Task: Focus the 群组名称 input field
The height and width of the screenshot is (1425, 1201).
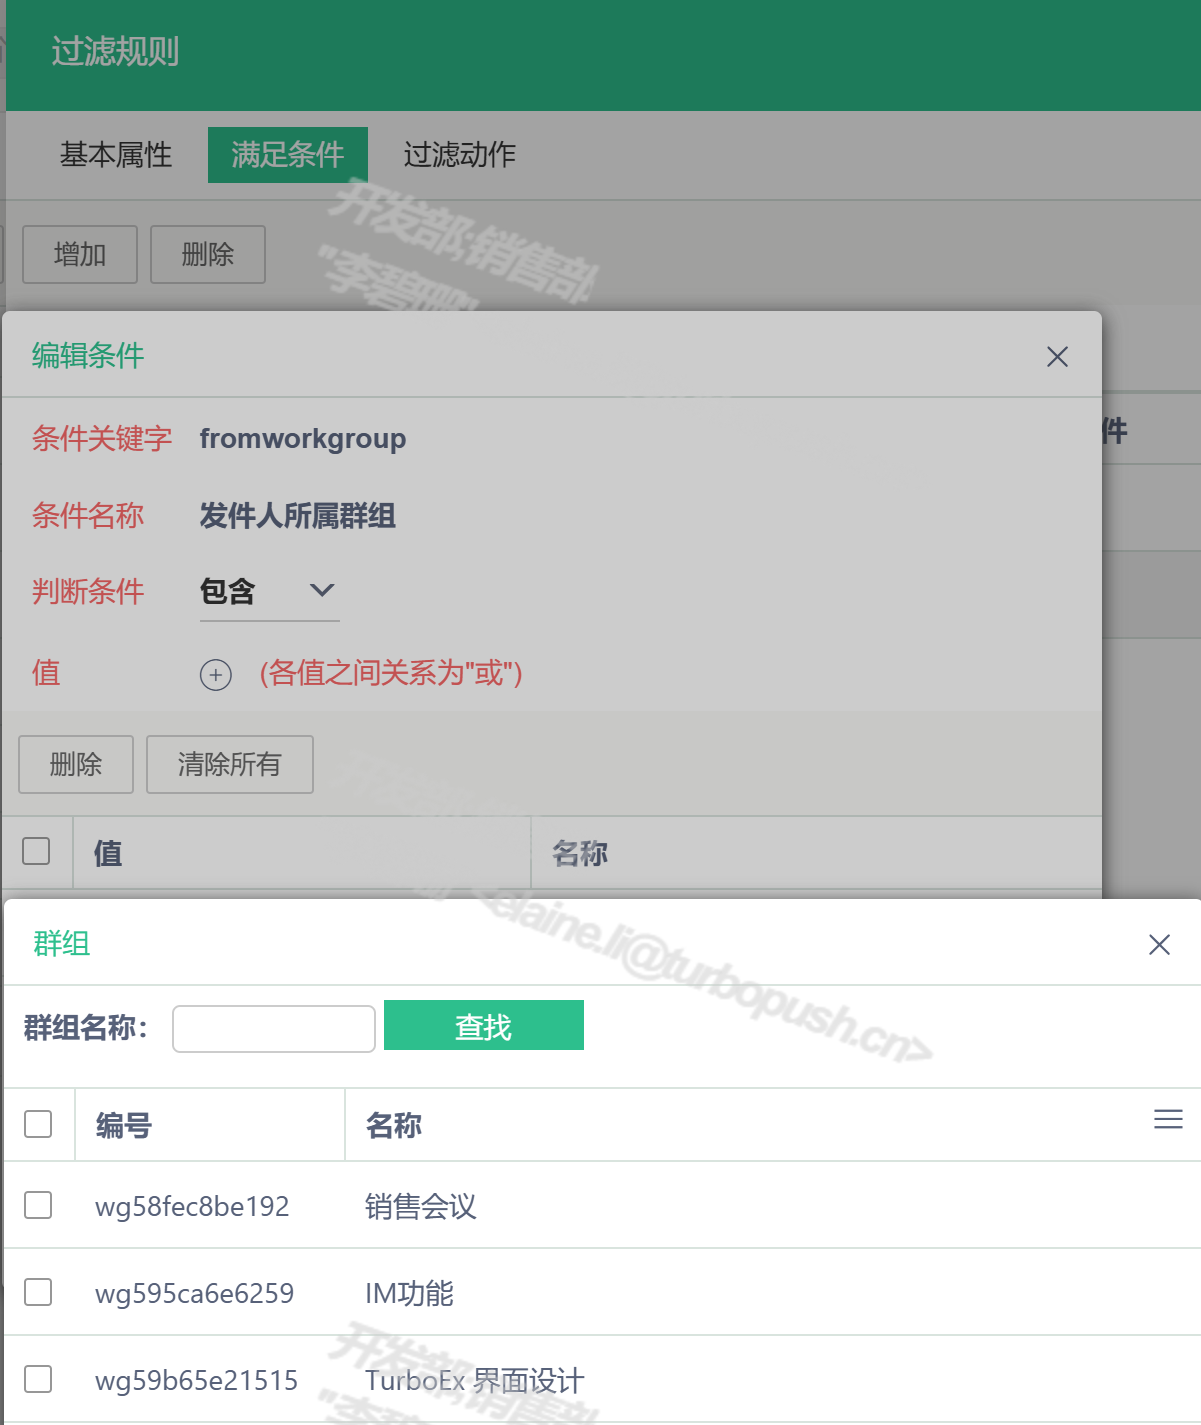Action: click(x=273, y=1029)
